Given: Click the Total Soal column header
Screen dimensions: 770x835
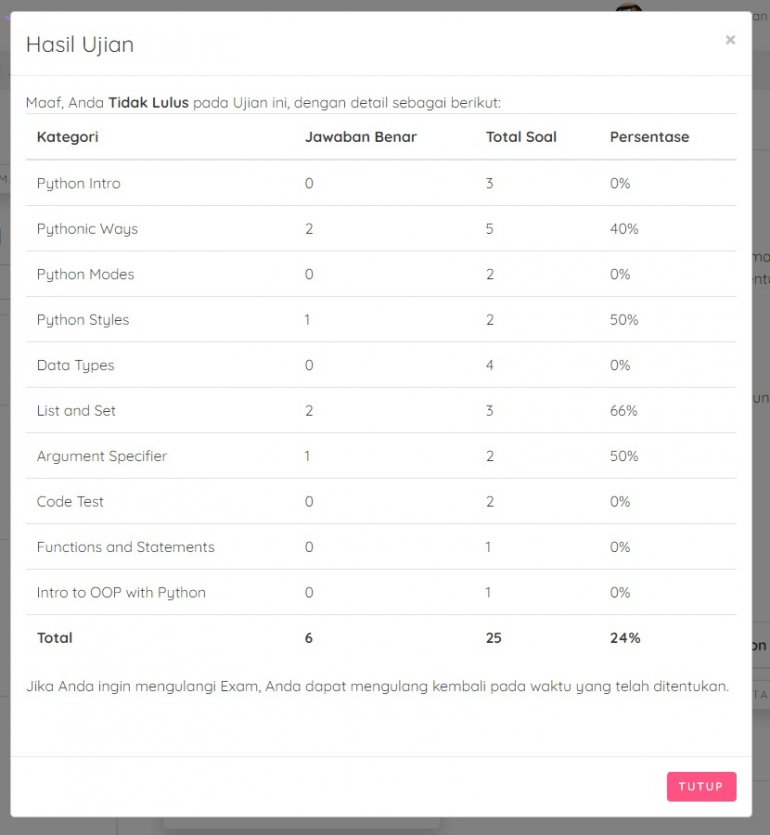Looking at the screenshot, I should pos(521,137).
